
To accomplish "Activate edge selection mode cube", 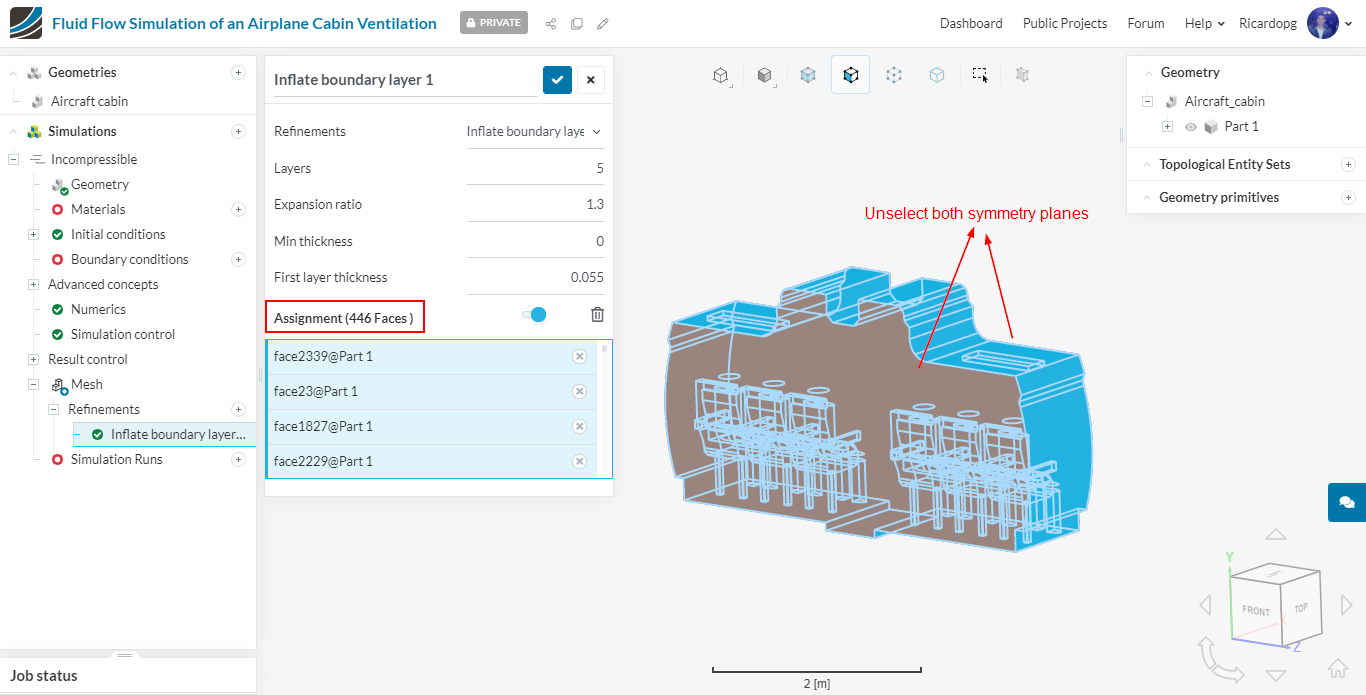I will (x=937, y=75).
